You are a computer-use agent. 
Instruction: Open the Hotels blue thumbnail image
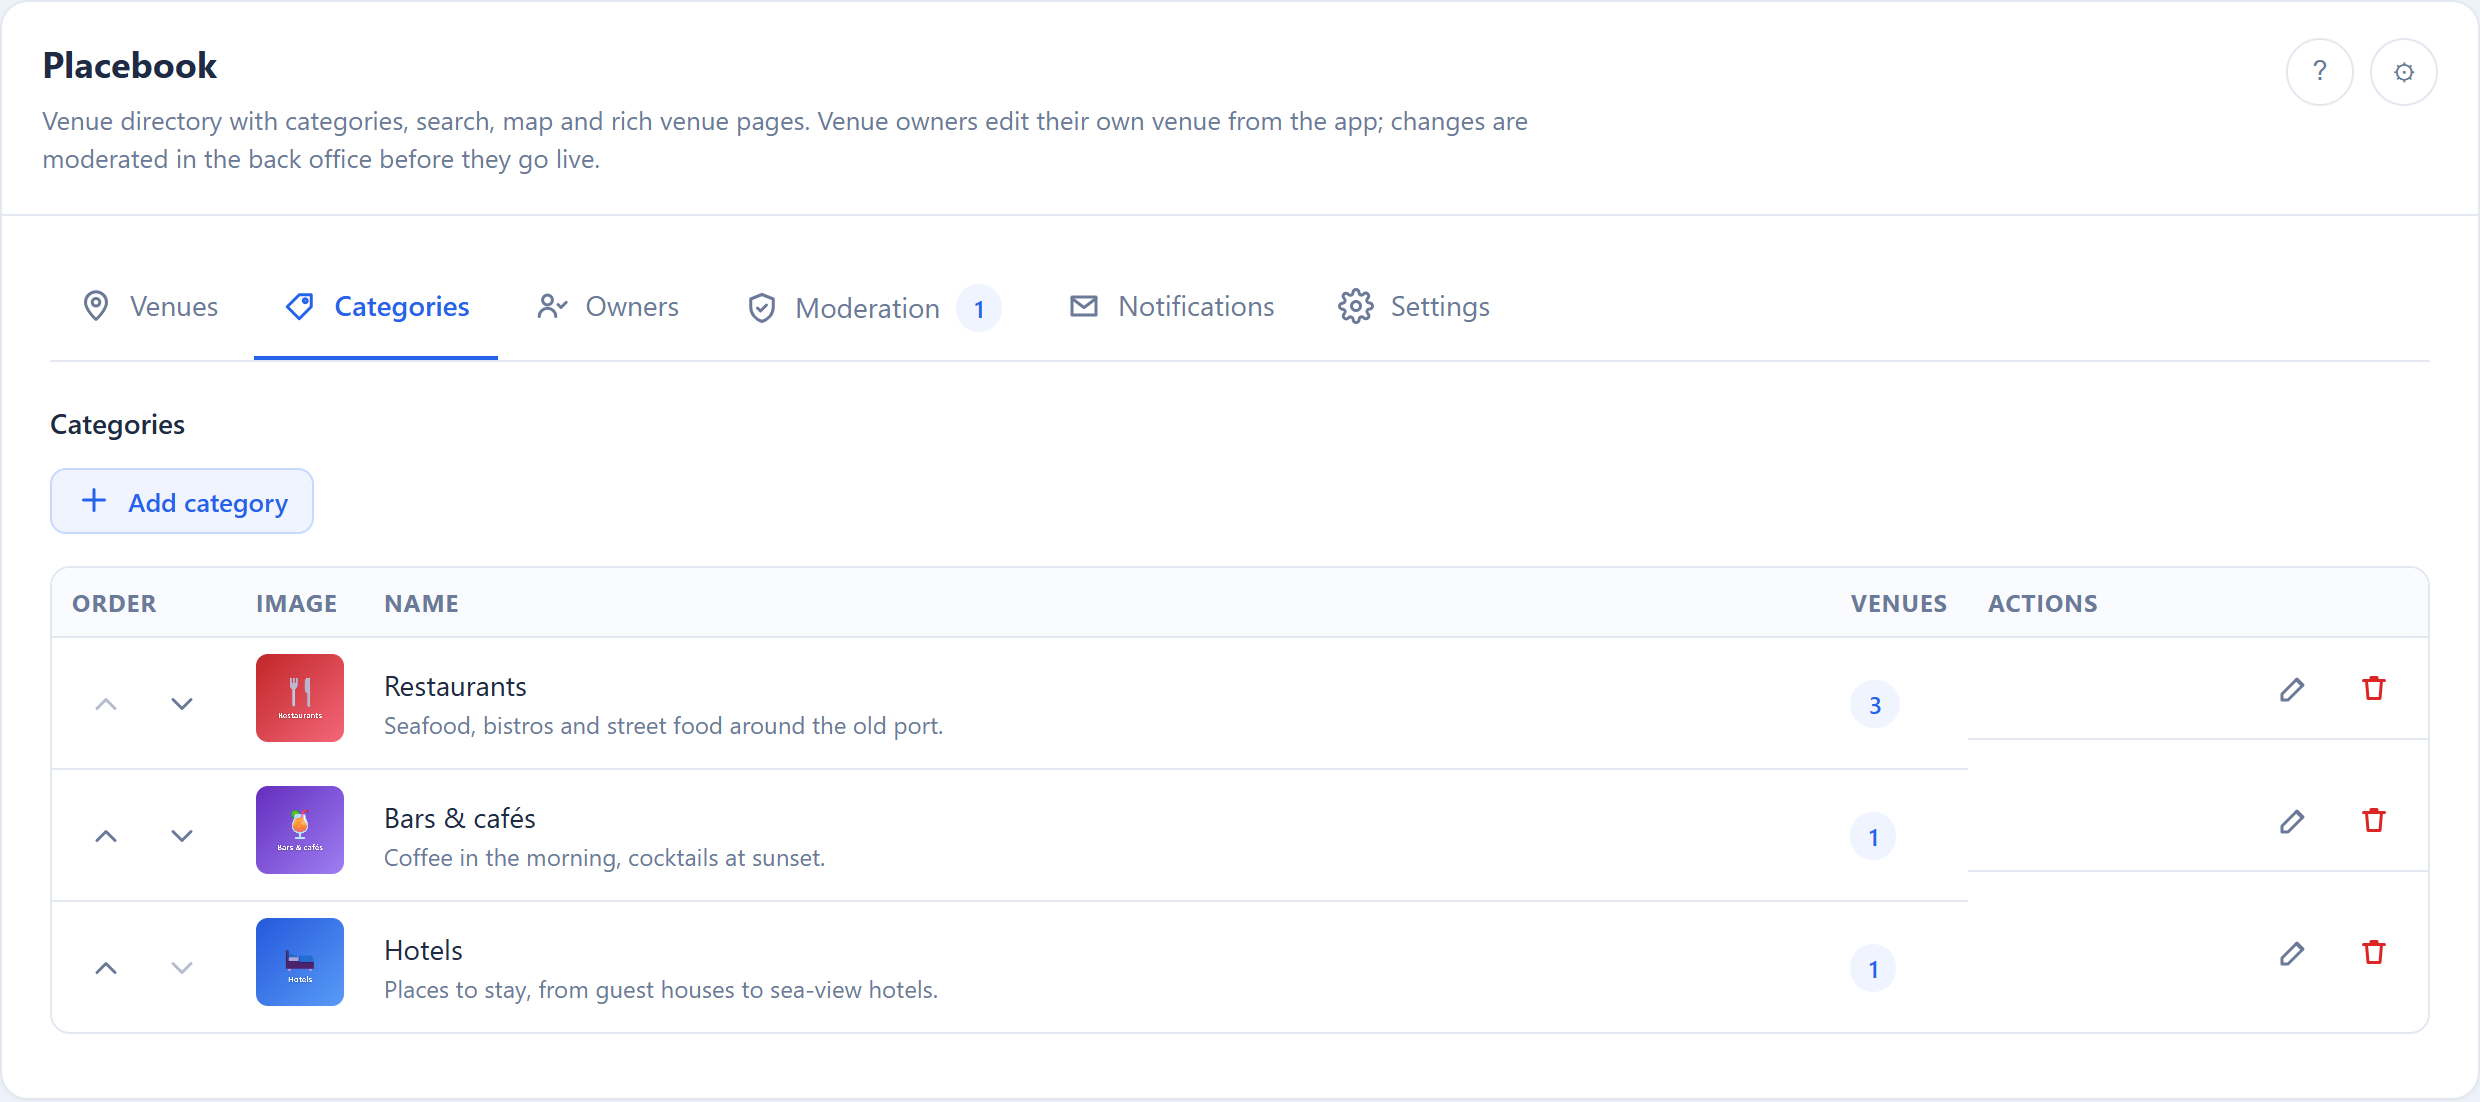click(300, 962)
